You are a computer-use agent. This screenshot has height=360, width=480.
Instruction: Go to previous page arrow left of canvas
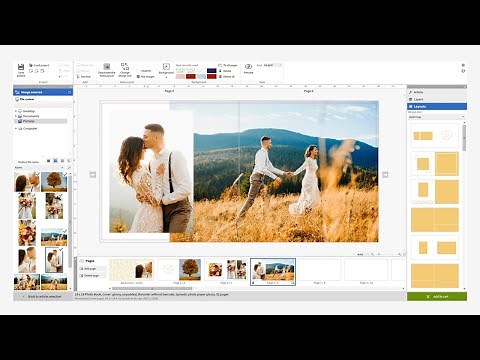point(93,174)
